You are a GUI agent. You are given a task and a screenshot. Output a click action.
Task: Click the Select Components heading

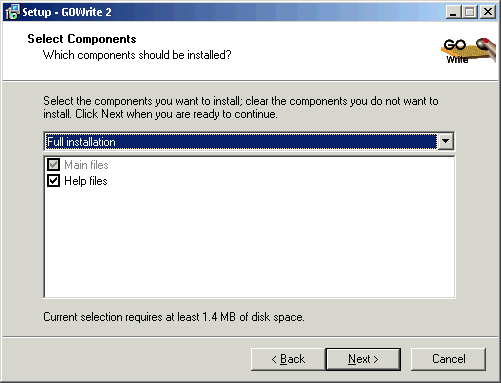[82, 39]
